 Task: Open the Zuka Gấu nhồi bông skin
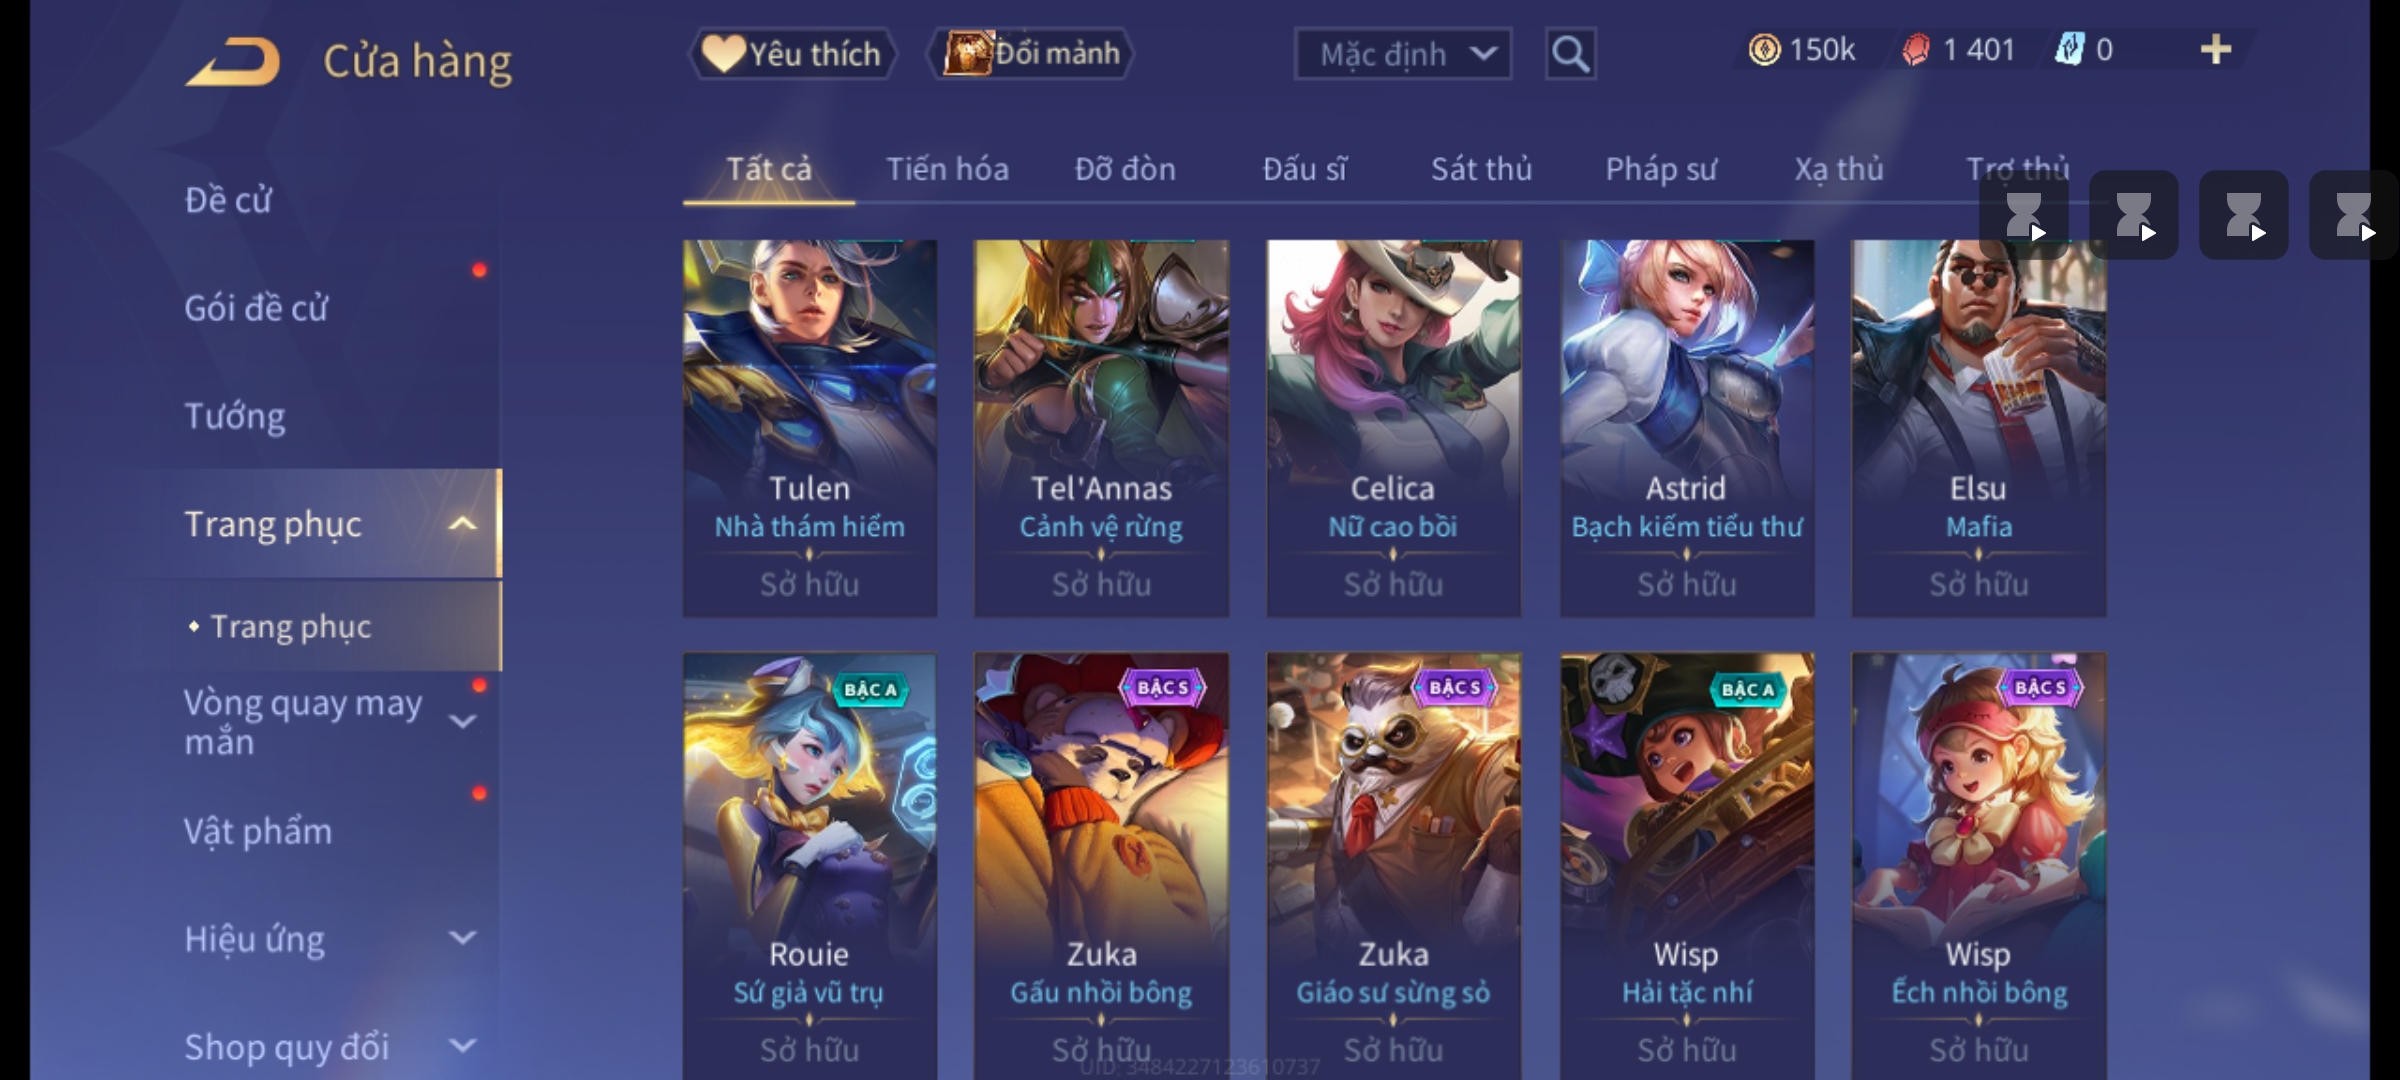pyautogui.click(x=1101, y=866)
